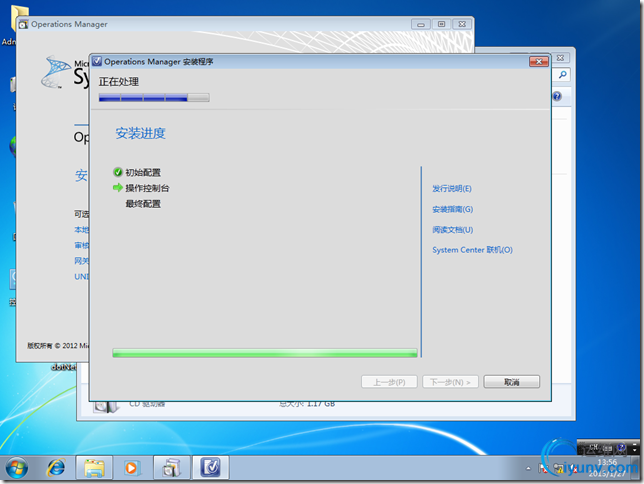Switch to Operations Manager setup taskbar item

[x=210, y=468]
